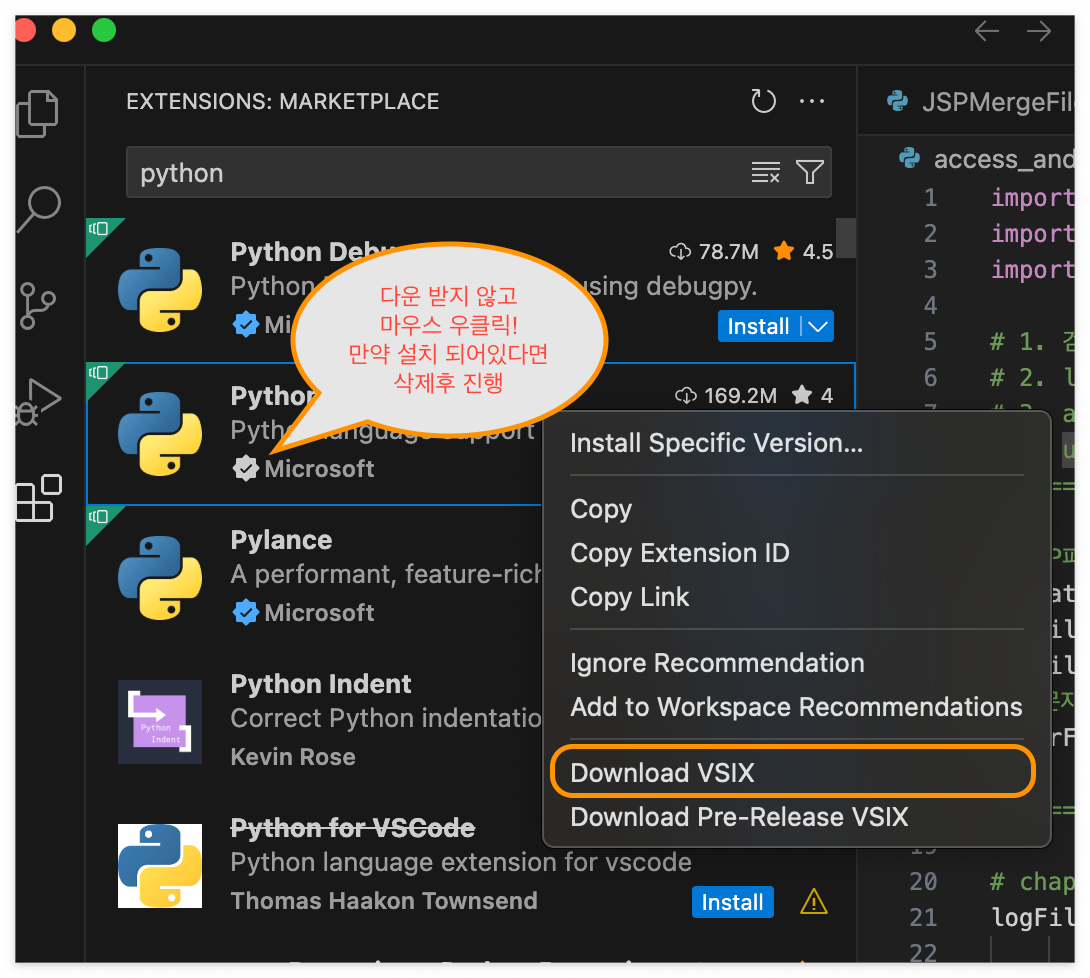Open the Views and More Actions menu
This screenshot has height=978, width=1090.
[x=811, y=101]
